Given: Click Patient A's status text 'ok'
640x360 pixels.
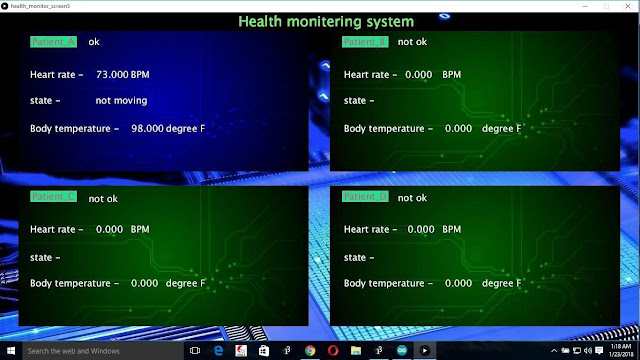Looking at the screenshot, I should tap(94, 42).
